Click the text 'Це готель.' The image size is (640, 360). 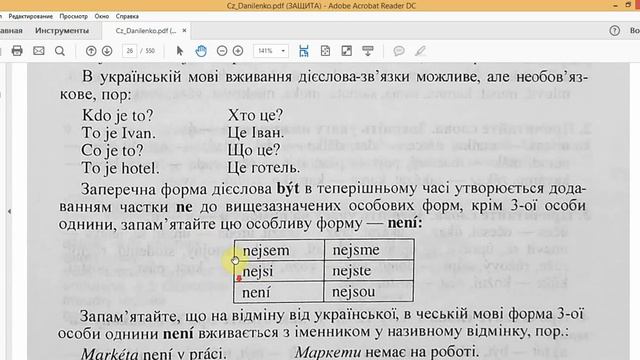tap(264, 168)
